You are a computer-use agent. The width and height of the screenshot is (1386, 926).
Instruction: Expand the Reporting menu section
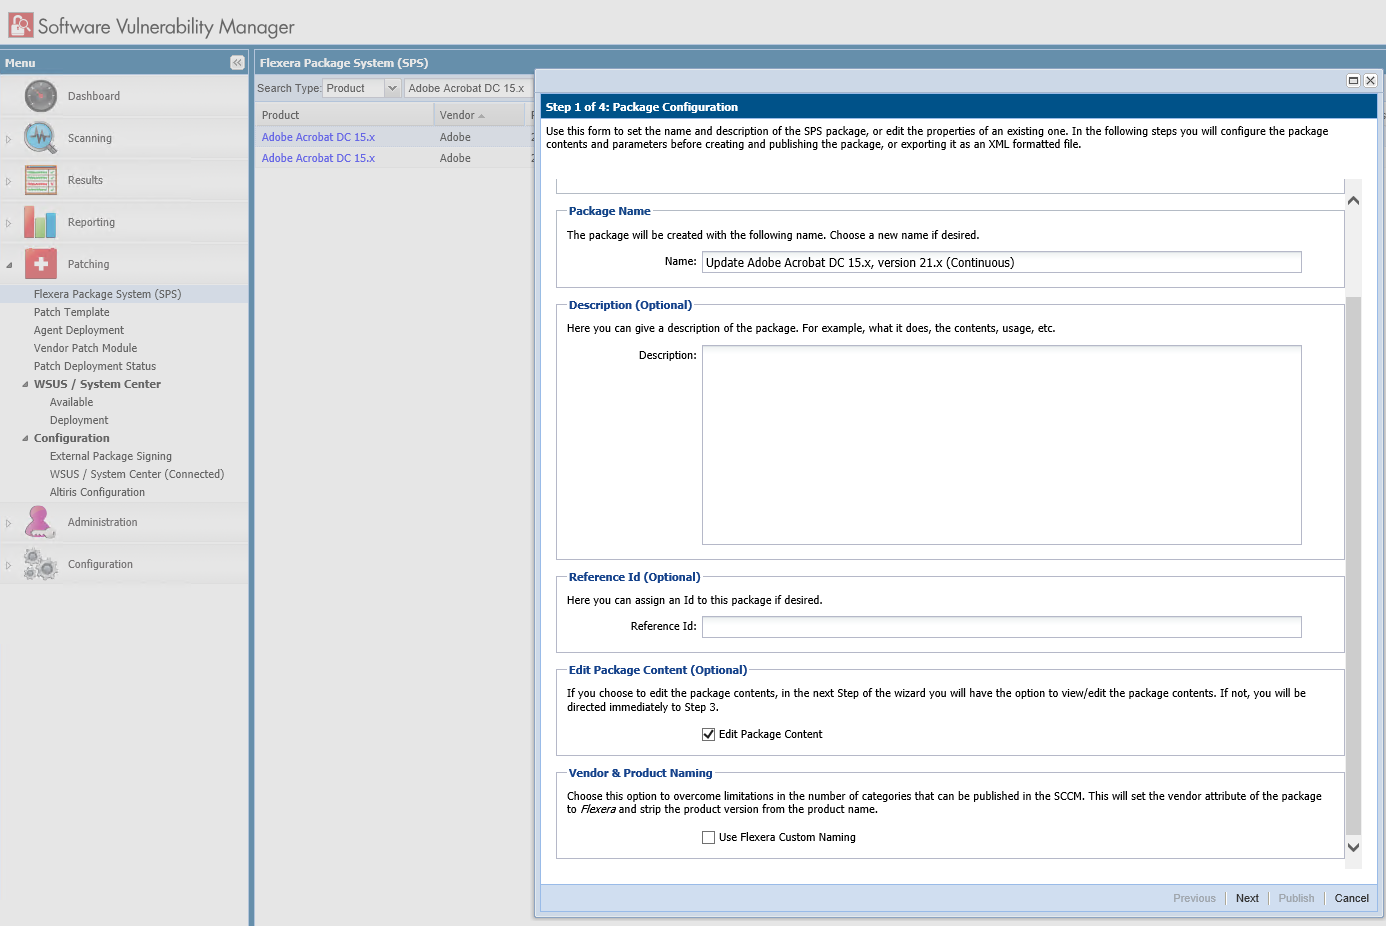[9, 223]
